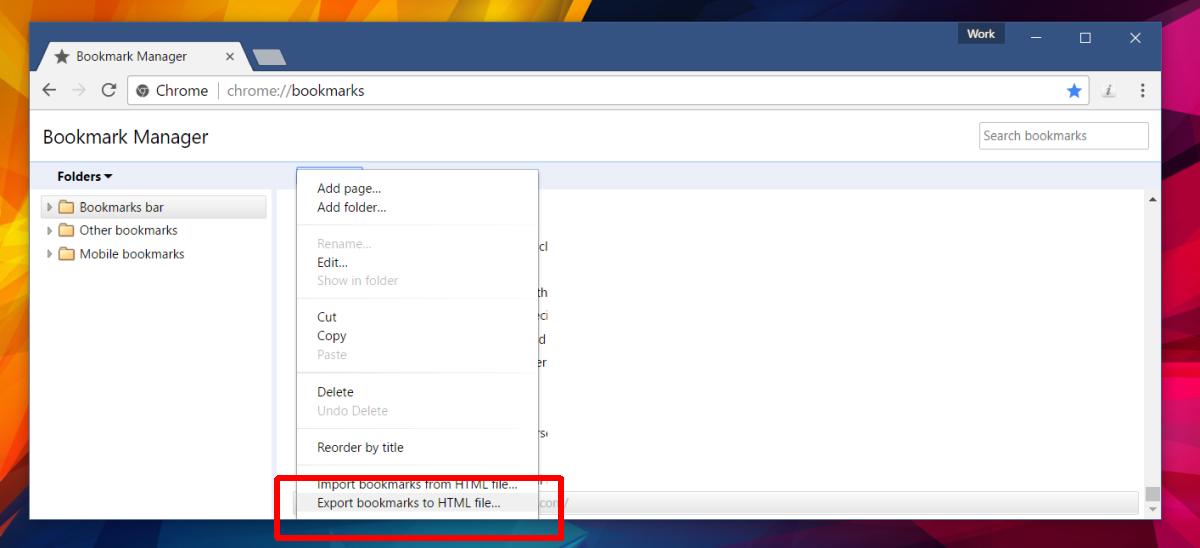The width and height of the screenshot is (1200, 548).
Task: Click the Chrome site info icon
Action: click(x=143, y=91)
